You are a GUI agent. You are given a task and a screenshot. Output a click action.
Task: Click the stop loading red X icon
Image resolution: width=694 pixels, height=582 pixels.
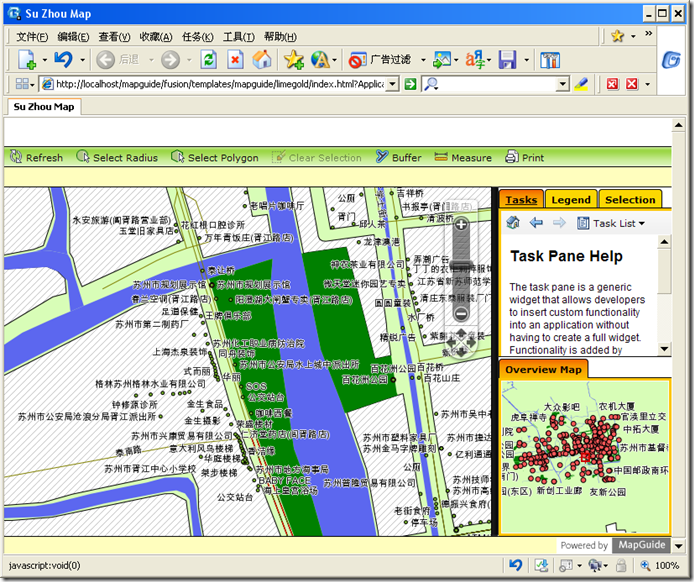pyautogui.click(x=235, y=60)
